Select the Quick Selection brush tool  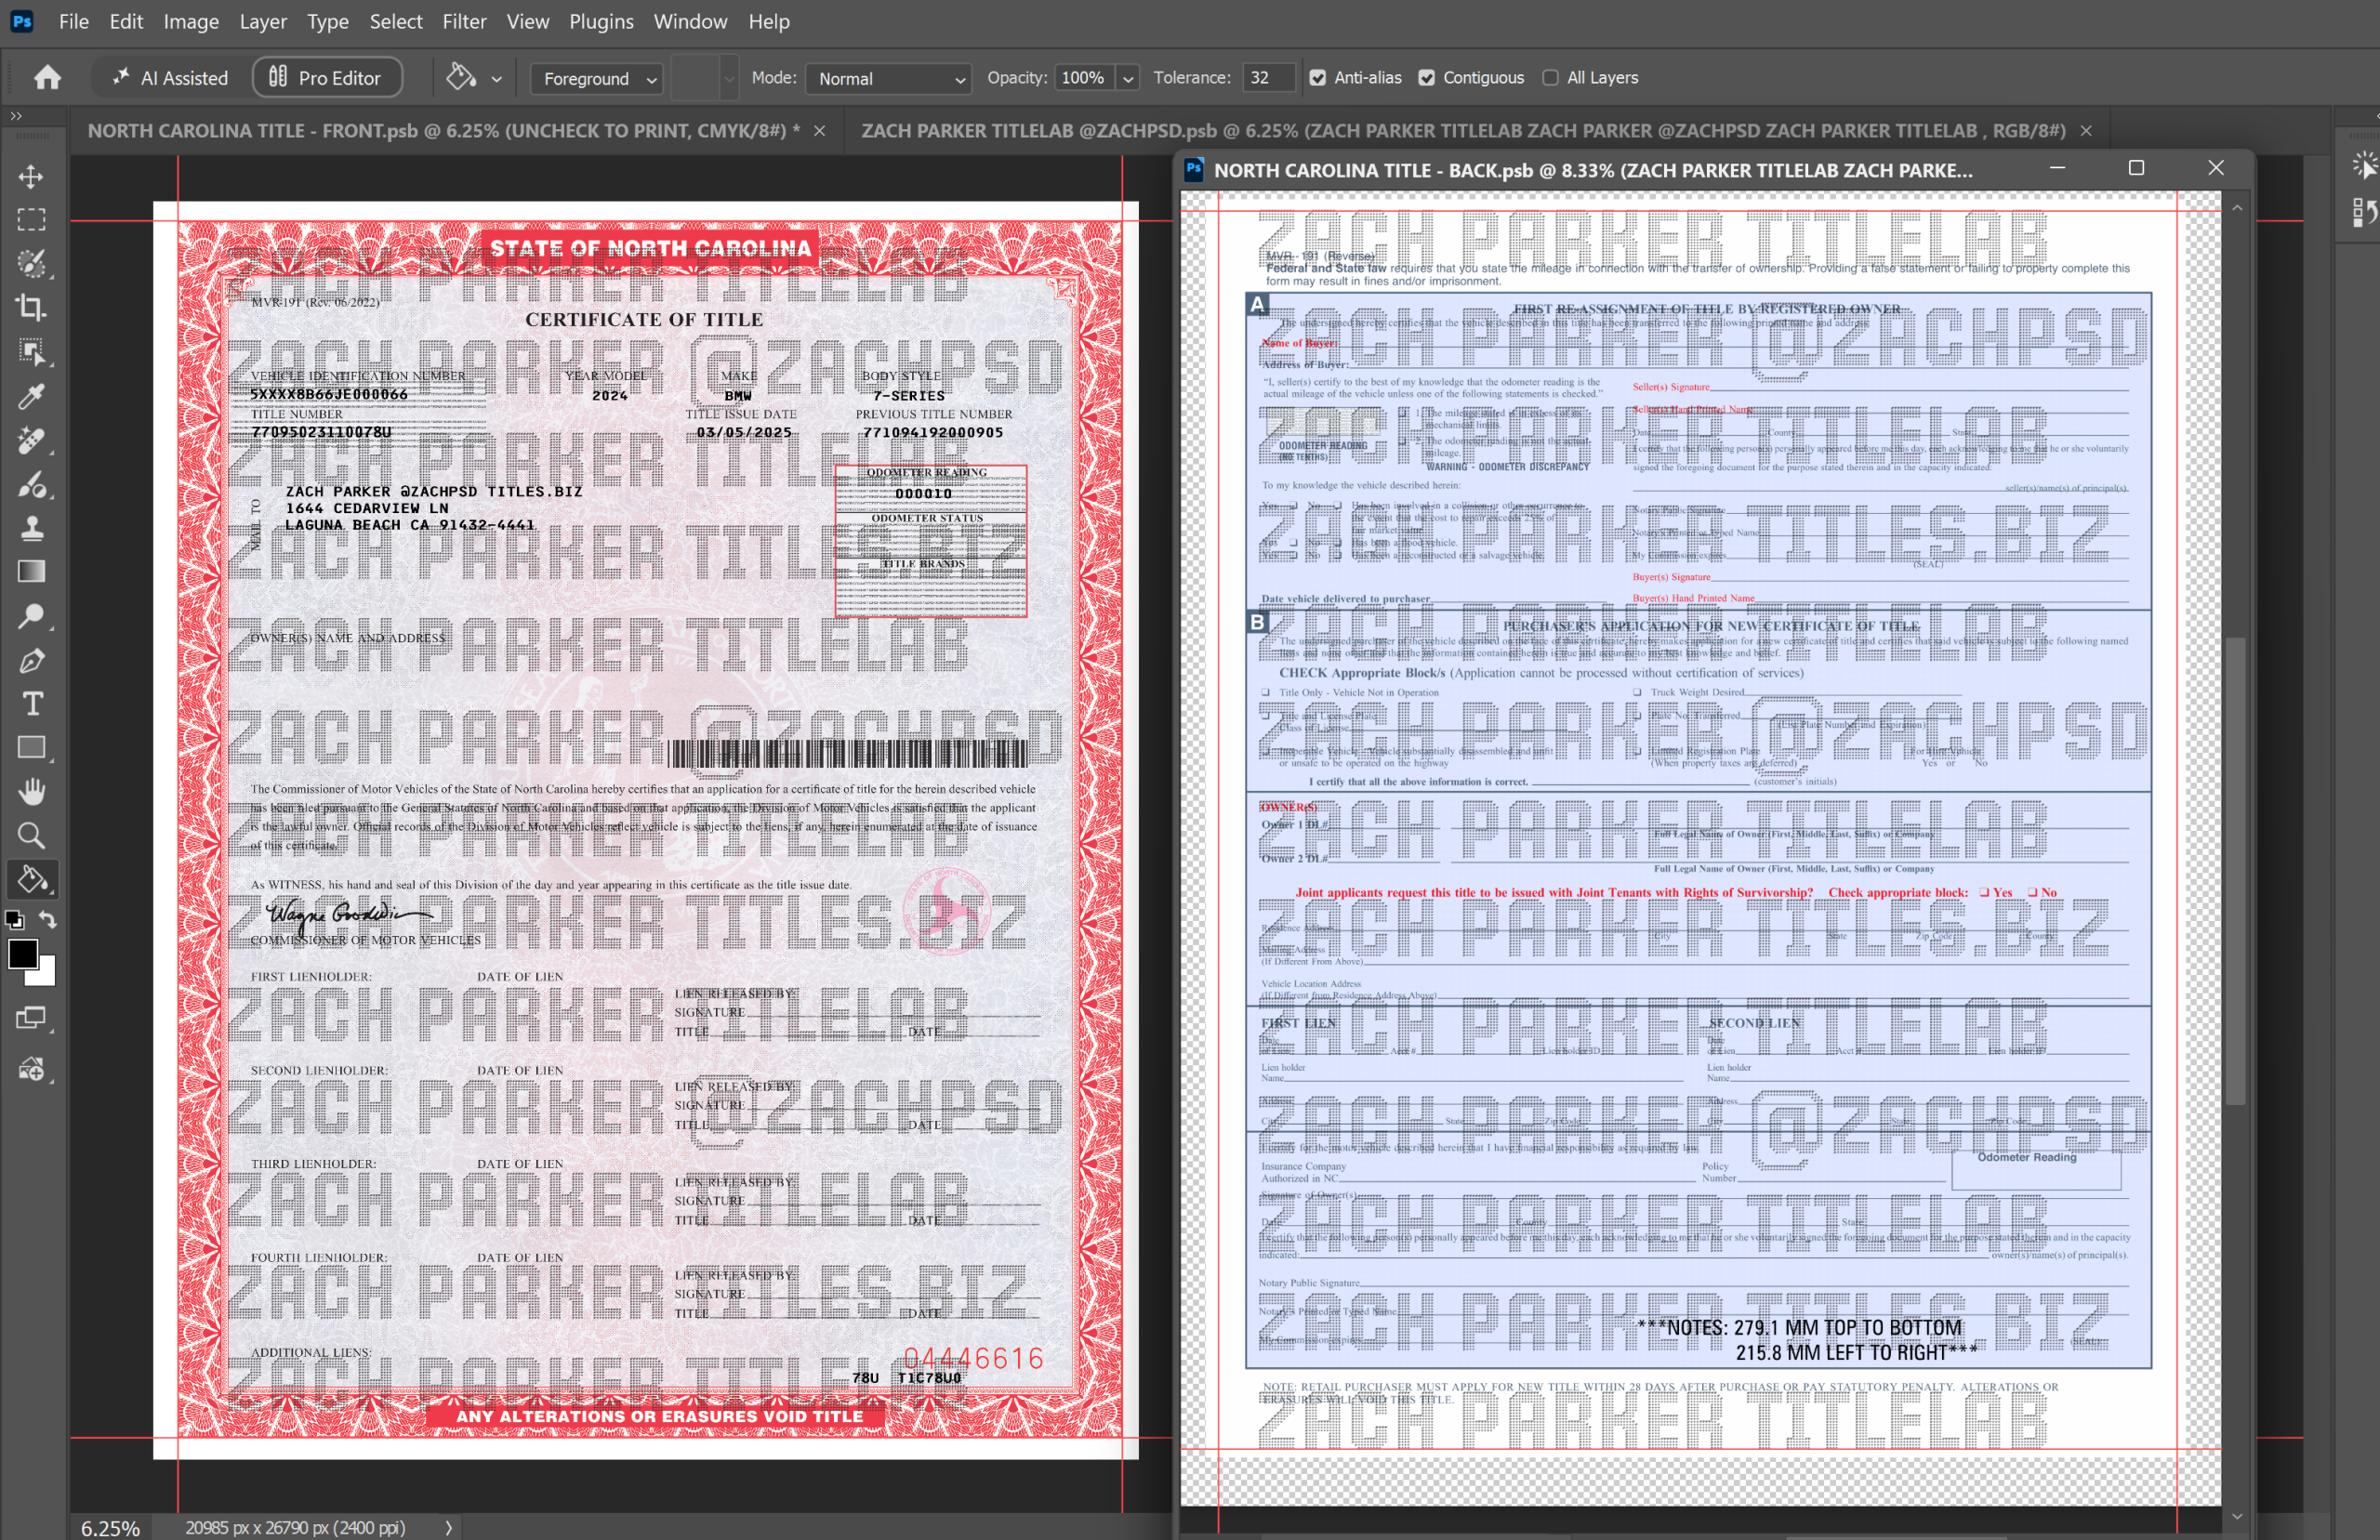click(31, 264)
